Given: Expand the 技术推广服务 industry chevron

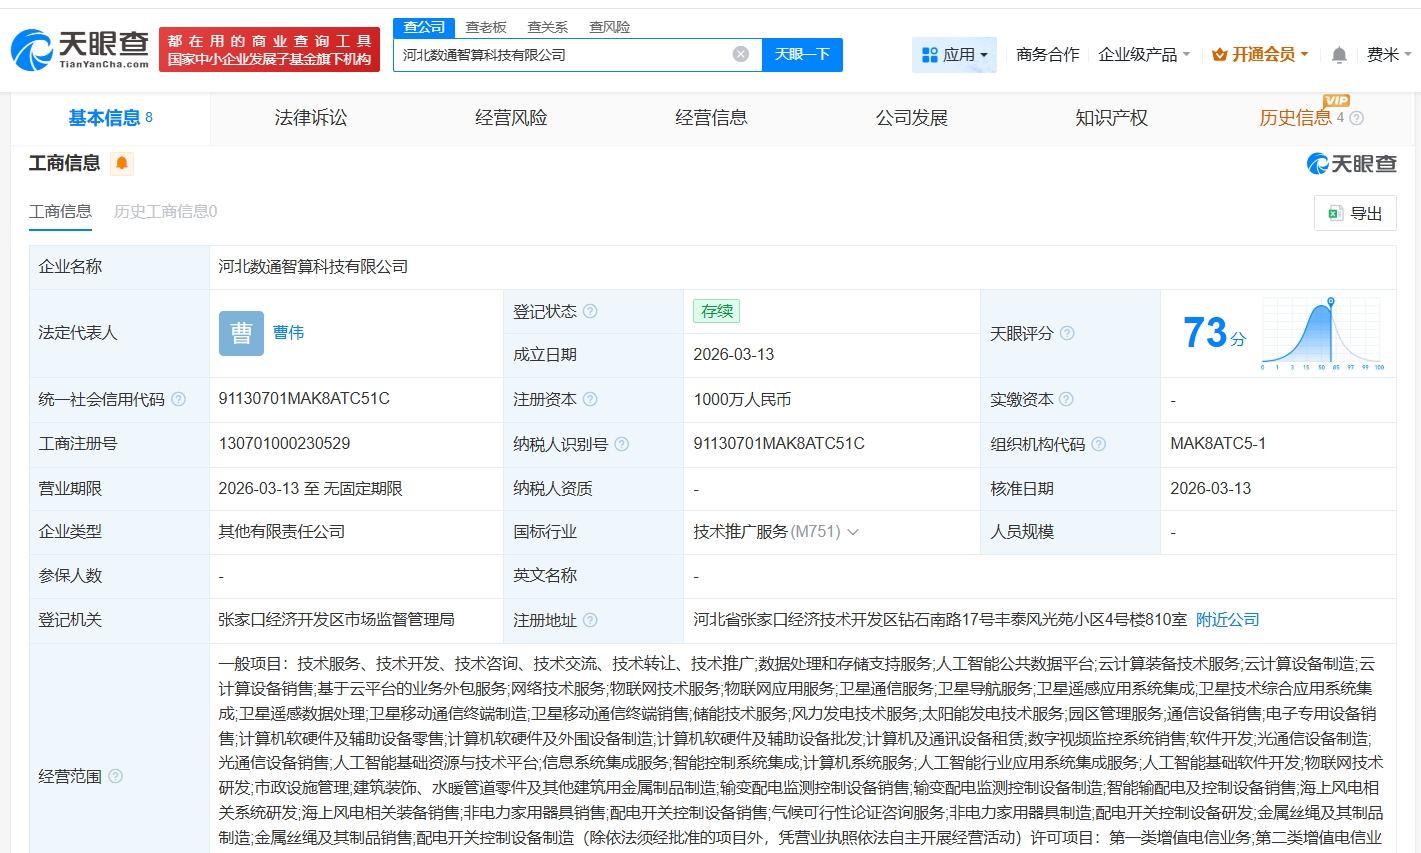Looking at the screenshot, I should coord(853,532).
